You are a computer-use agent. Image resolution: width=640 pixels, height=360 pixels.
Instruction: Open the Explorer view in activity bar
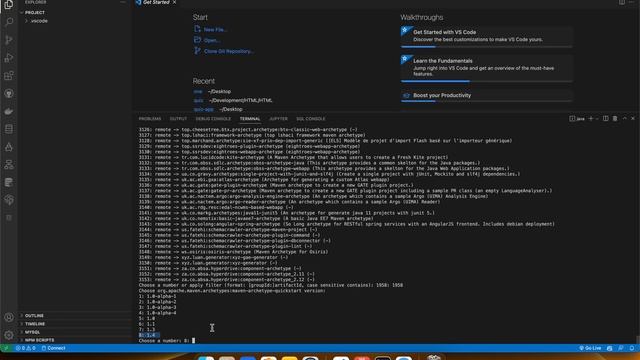(9, 4)
